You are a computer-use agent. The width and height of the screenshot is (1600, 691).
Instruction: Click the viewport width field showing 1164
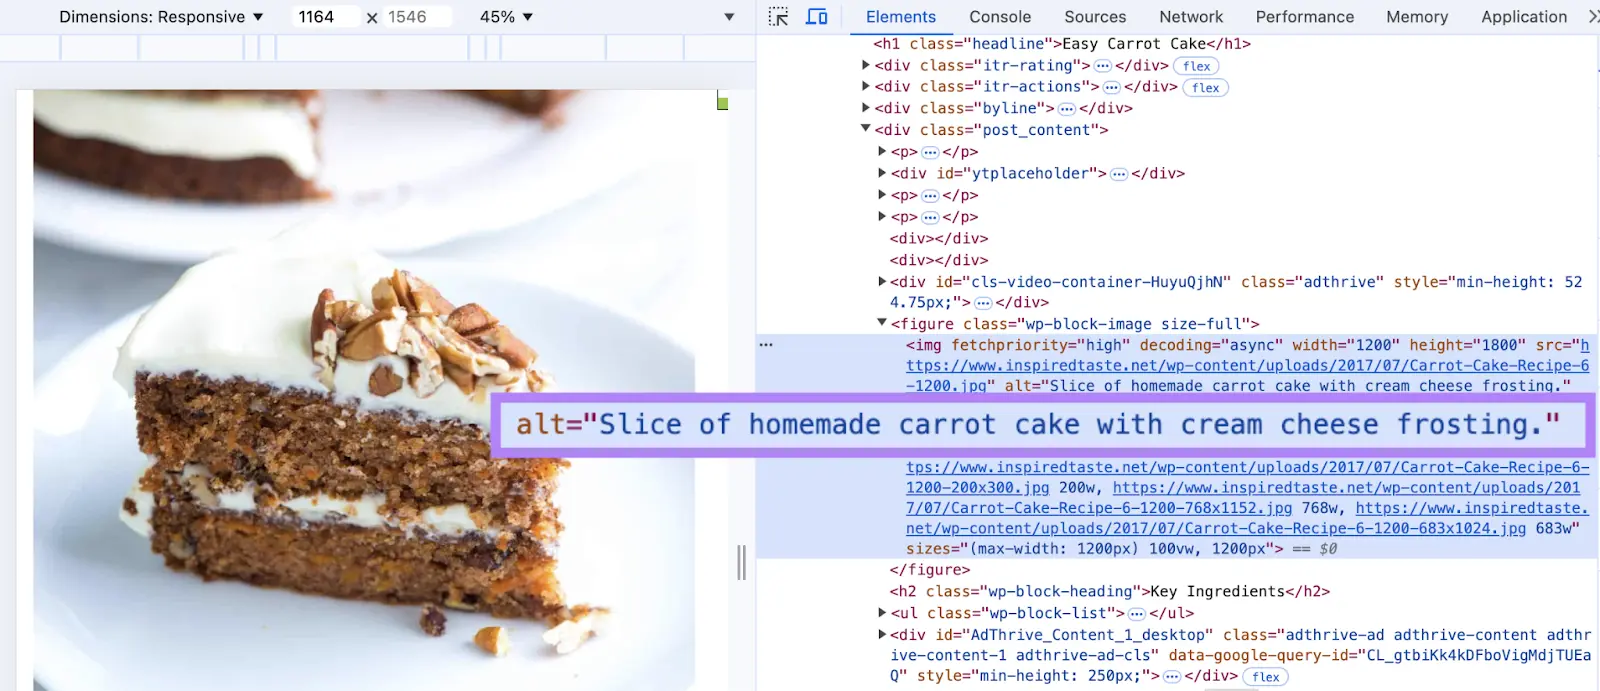pyautogui.click(x=326, y=17)
